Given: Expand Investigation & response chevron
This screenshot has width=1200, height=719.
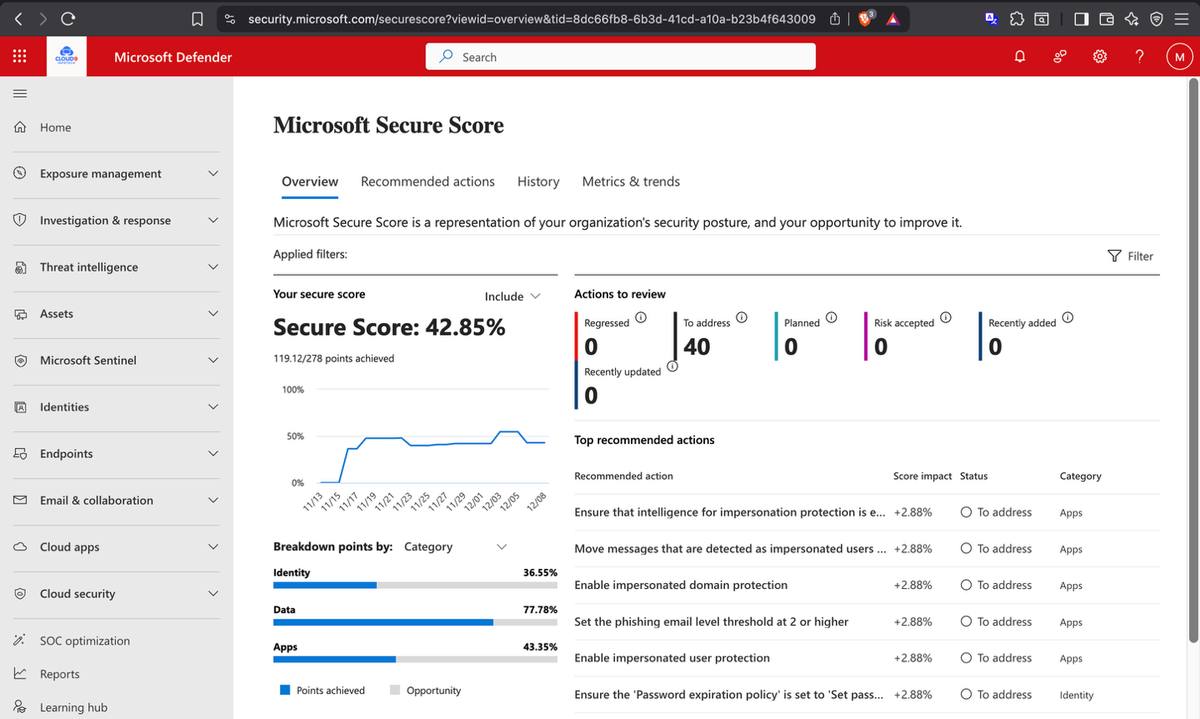Looking at the screenshot, I should (213, 220).
